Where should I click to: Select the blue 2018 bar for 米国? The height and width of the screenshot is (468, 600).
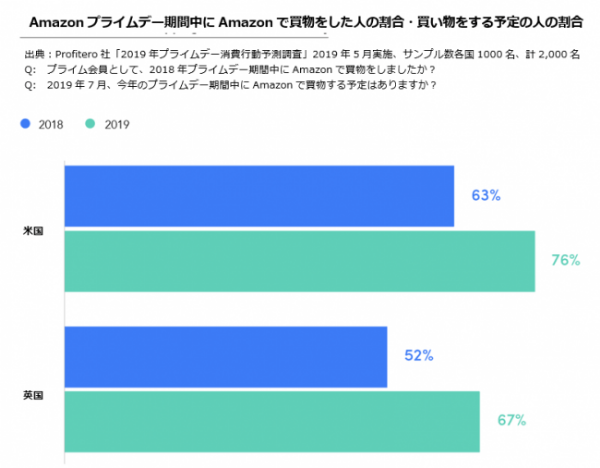[258, 196]
